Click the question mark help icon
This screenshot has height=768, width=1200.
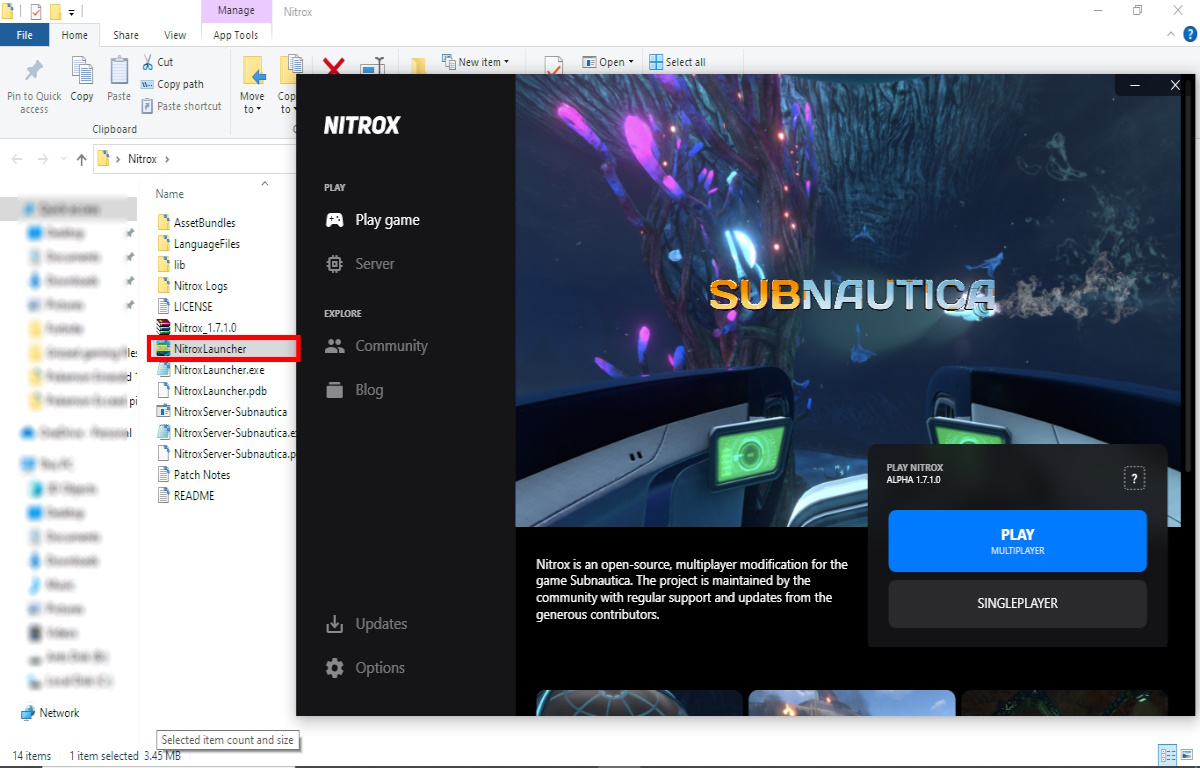pos(1133,479)
